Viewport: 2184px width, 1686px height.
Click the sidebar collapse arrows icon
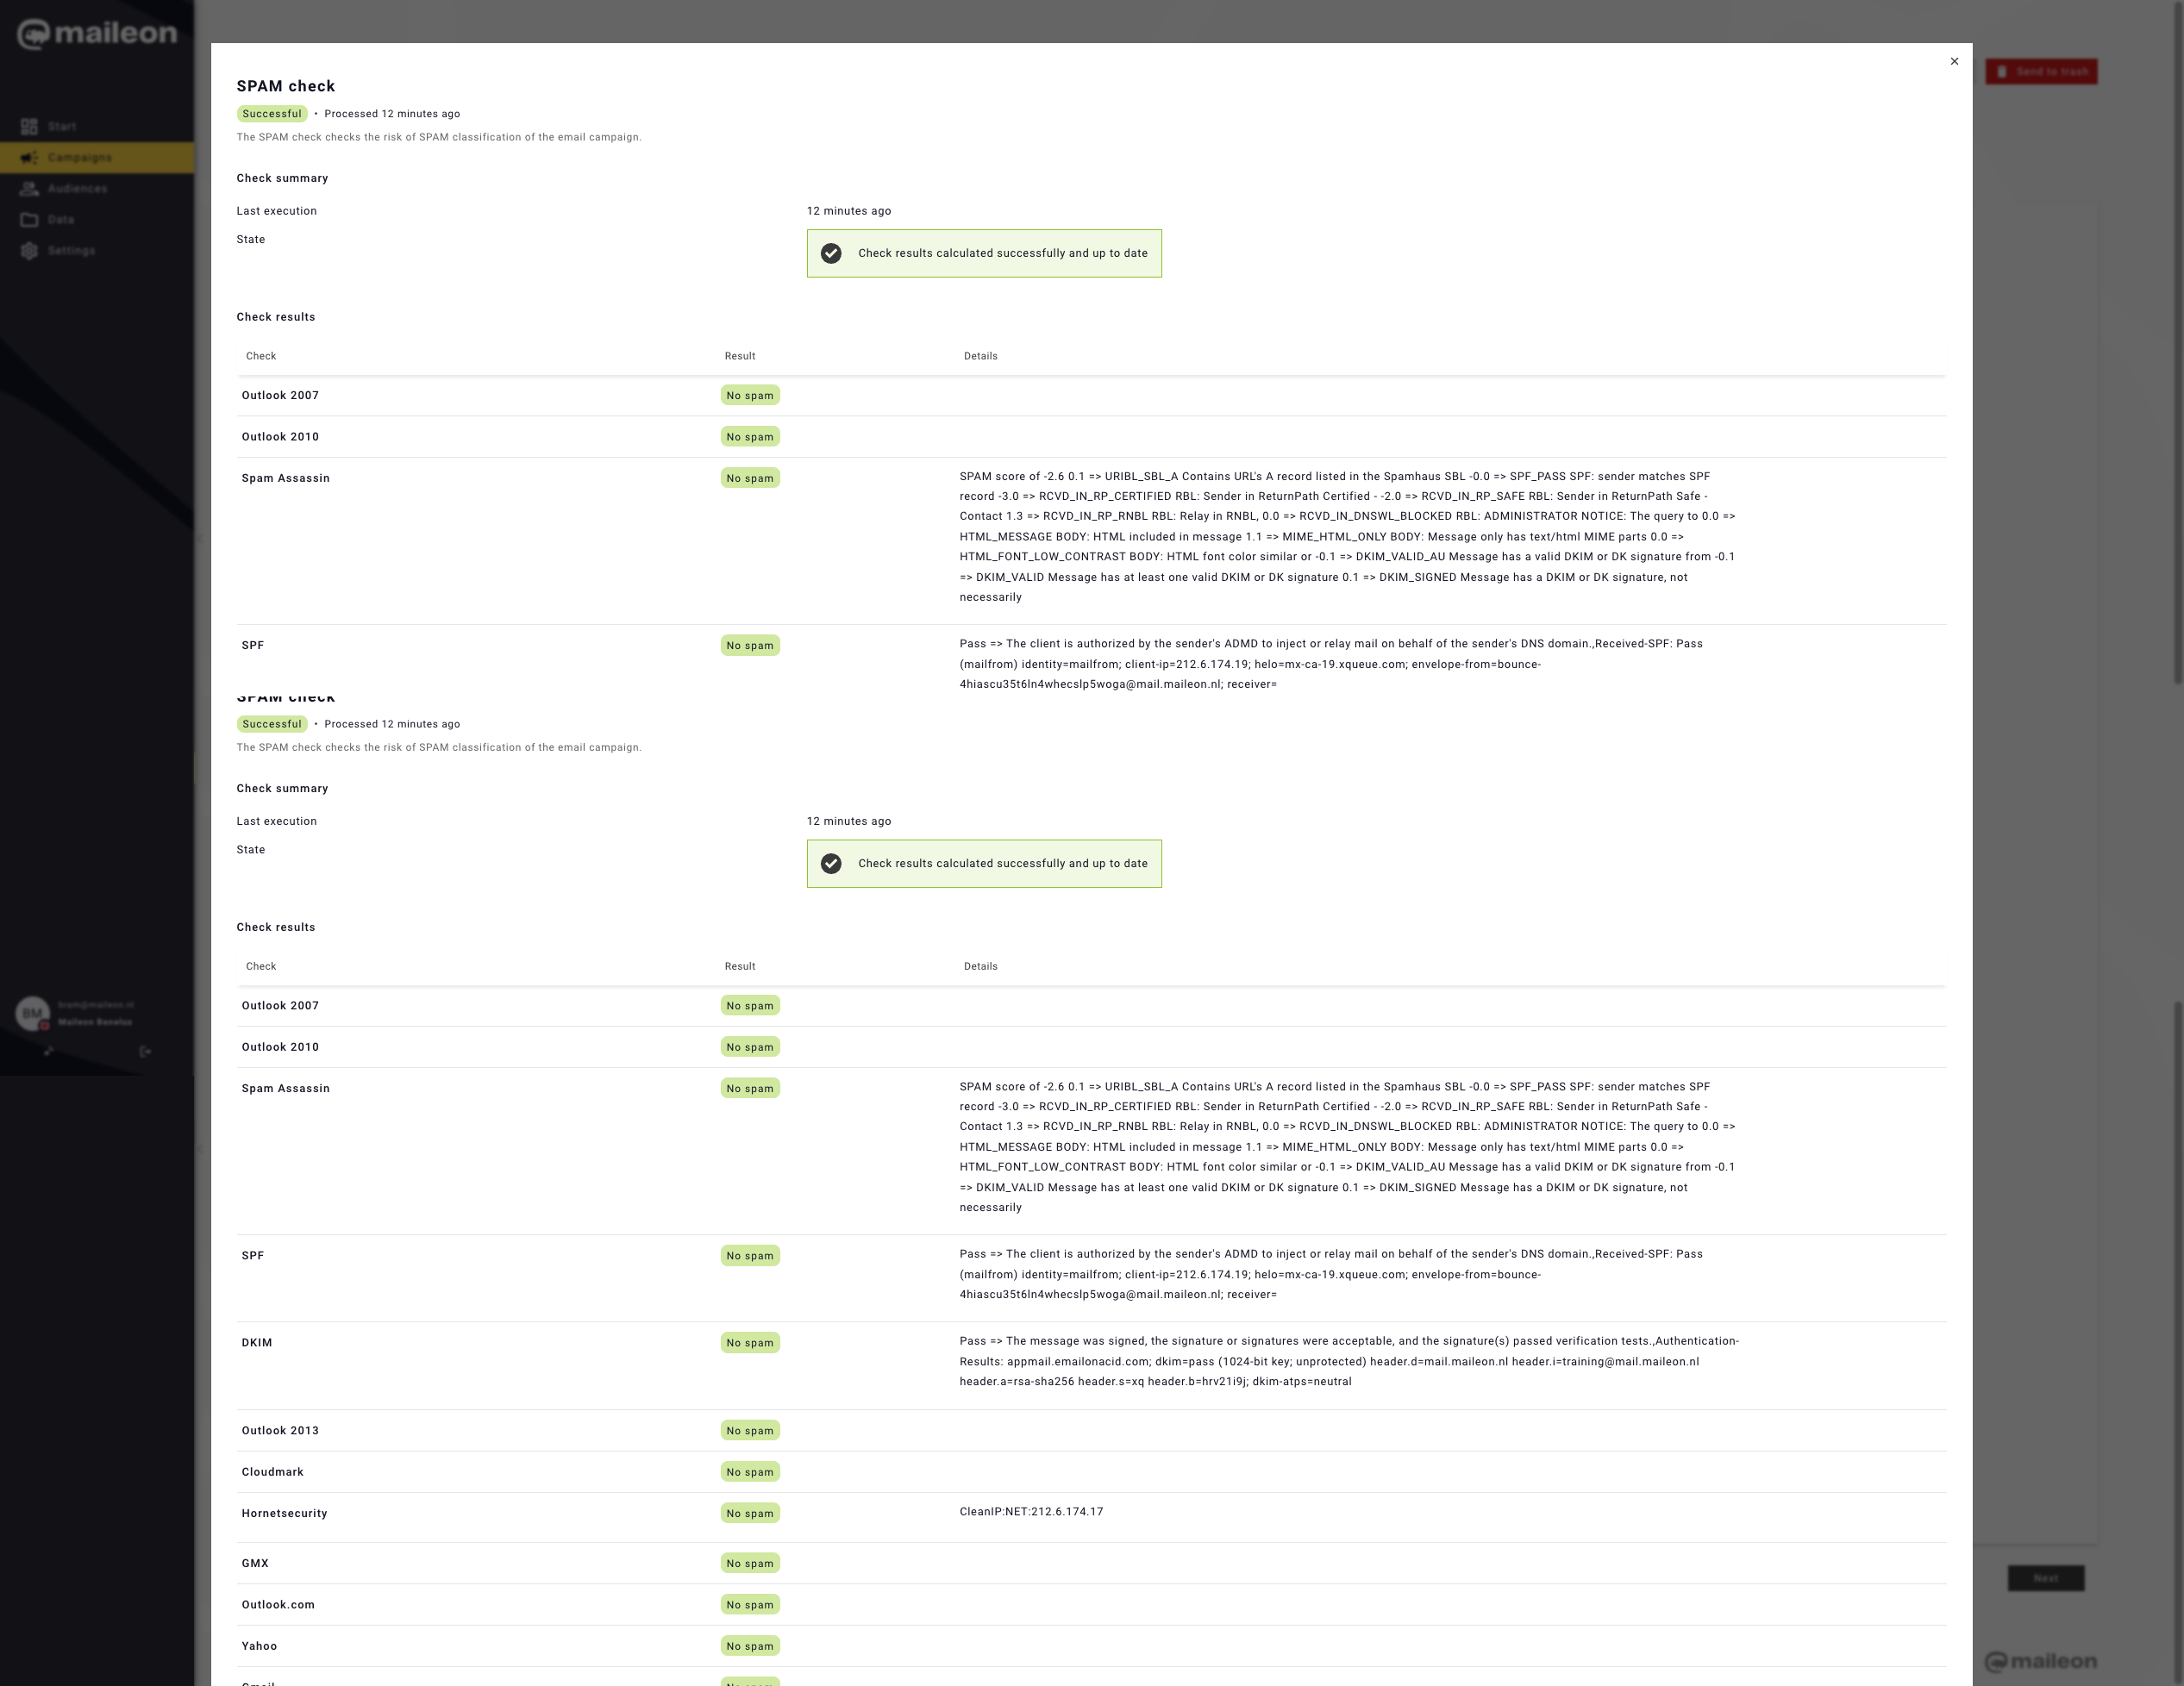point(48,1051)
